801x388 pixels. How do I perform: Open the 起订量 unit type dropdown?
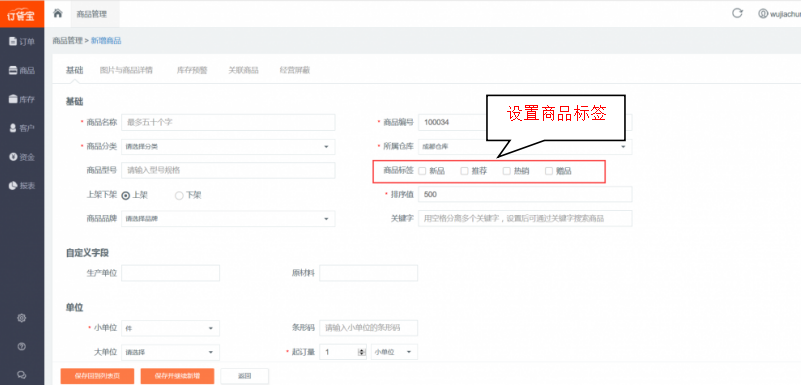coord(394,352)
